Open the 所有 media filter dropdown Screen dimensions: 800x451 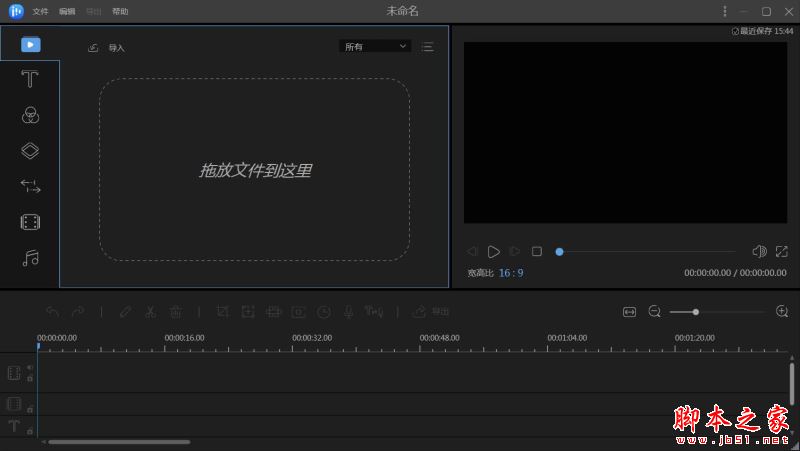(x=375, y=46)
